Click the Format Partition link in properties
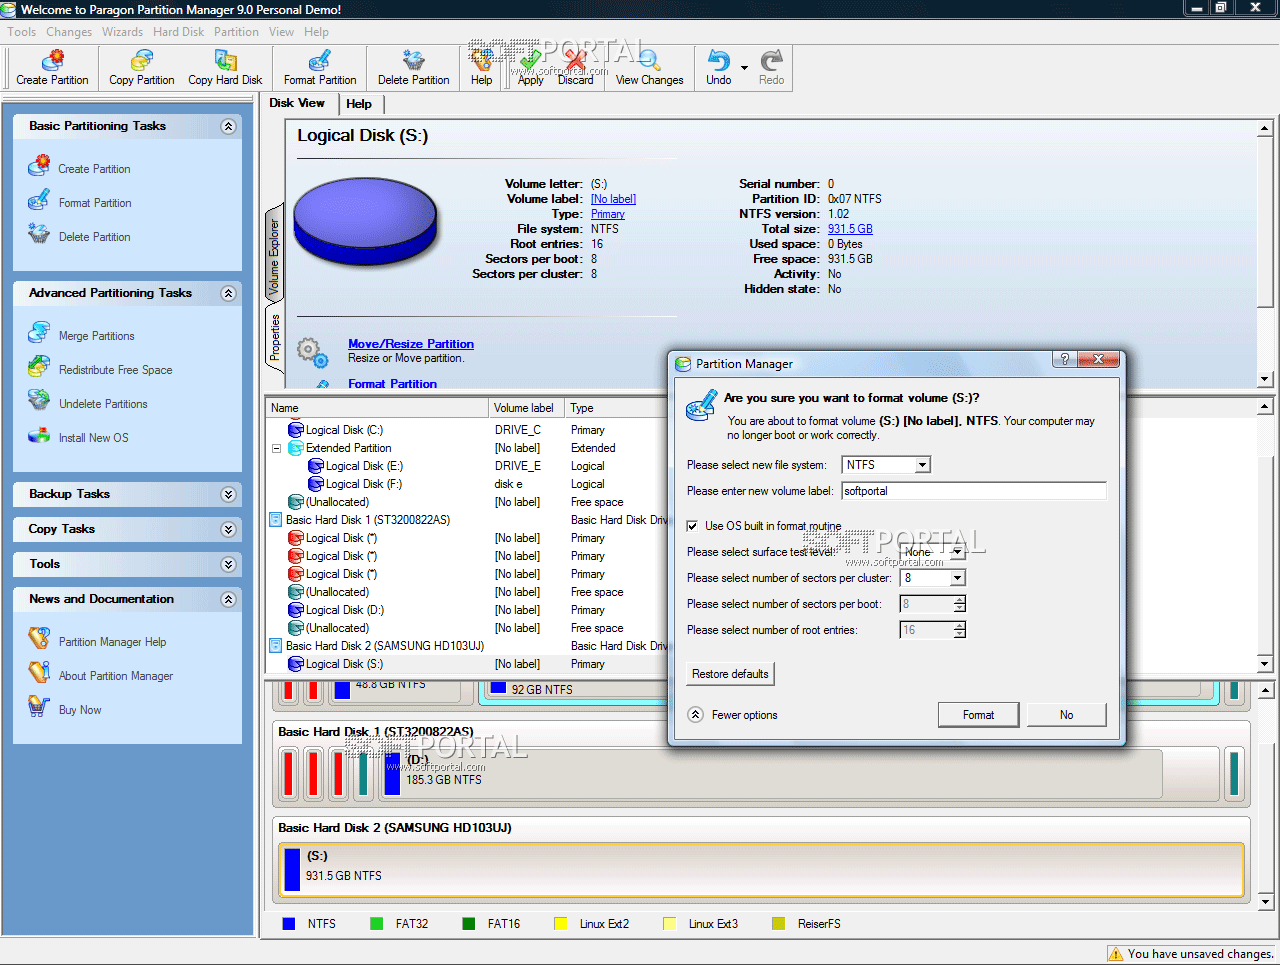The height and width of the screenshot is (965, 1280). 392,384
